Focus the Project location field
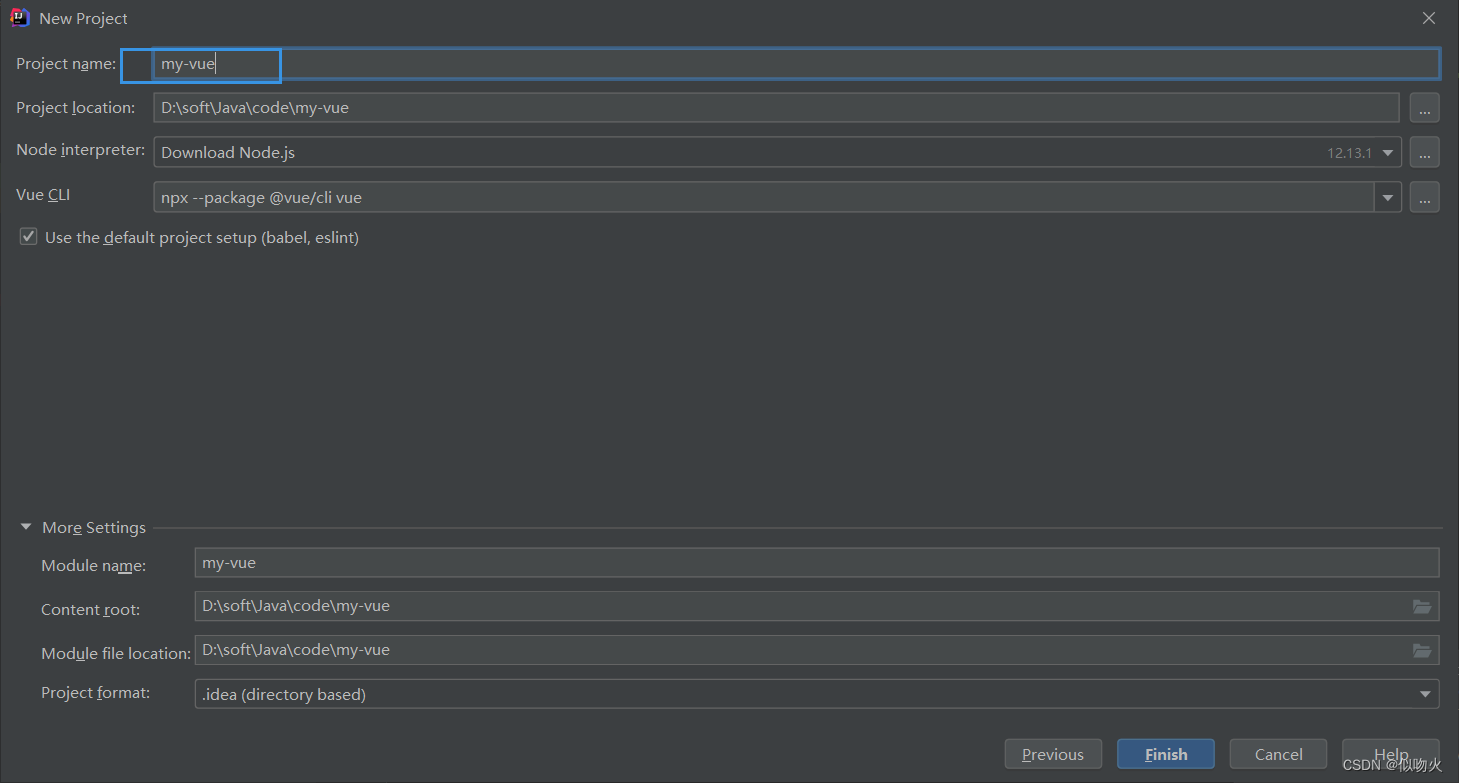This screenshot has height=783, width=1459. coord(776,107)
